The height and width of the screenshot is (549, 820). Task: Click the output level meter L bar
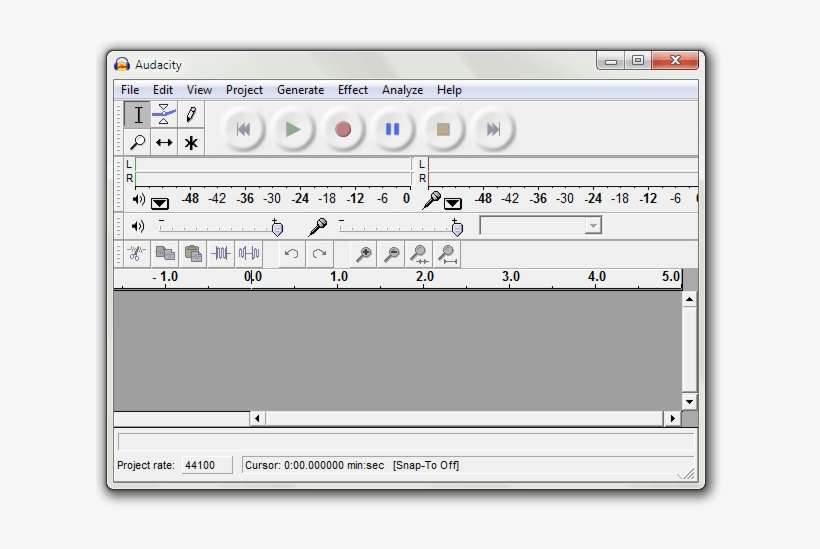(x=273, y=165)
